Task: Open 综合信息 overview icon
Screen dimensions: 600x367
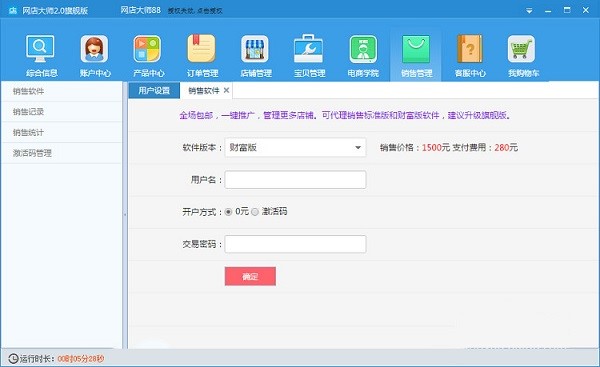Action: tap(41, 48)
